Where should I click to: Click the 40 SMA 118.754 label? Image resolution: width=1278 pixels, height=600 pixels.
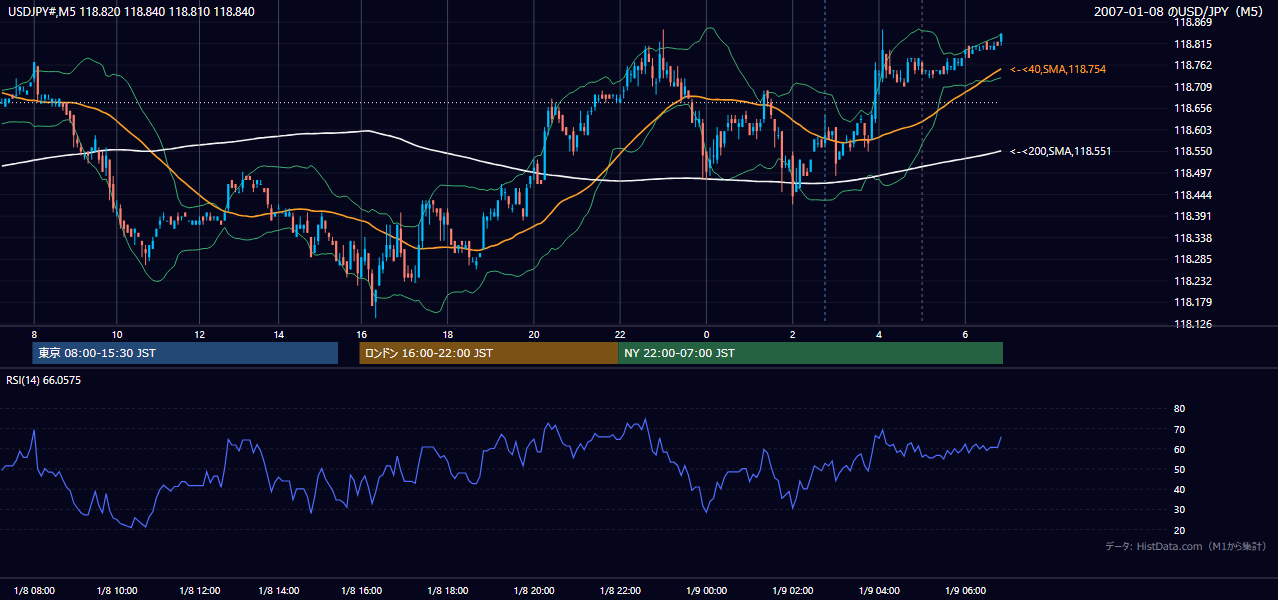(x=1058, y=69)
